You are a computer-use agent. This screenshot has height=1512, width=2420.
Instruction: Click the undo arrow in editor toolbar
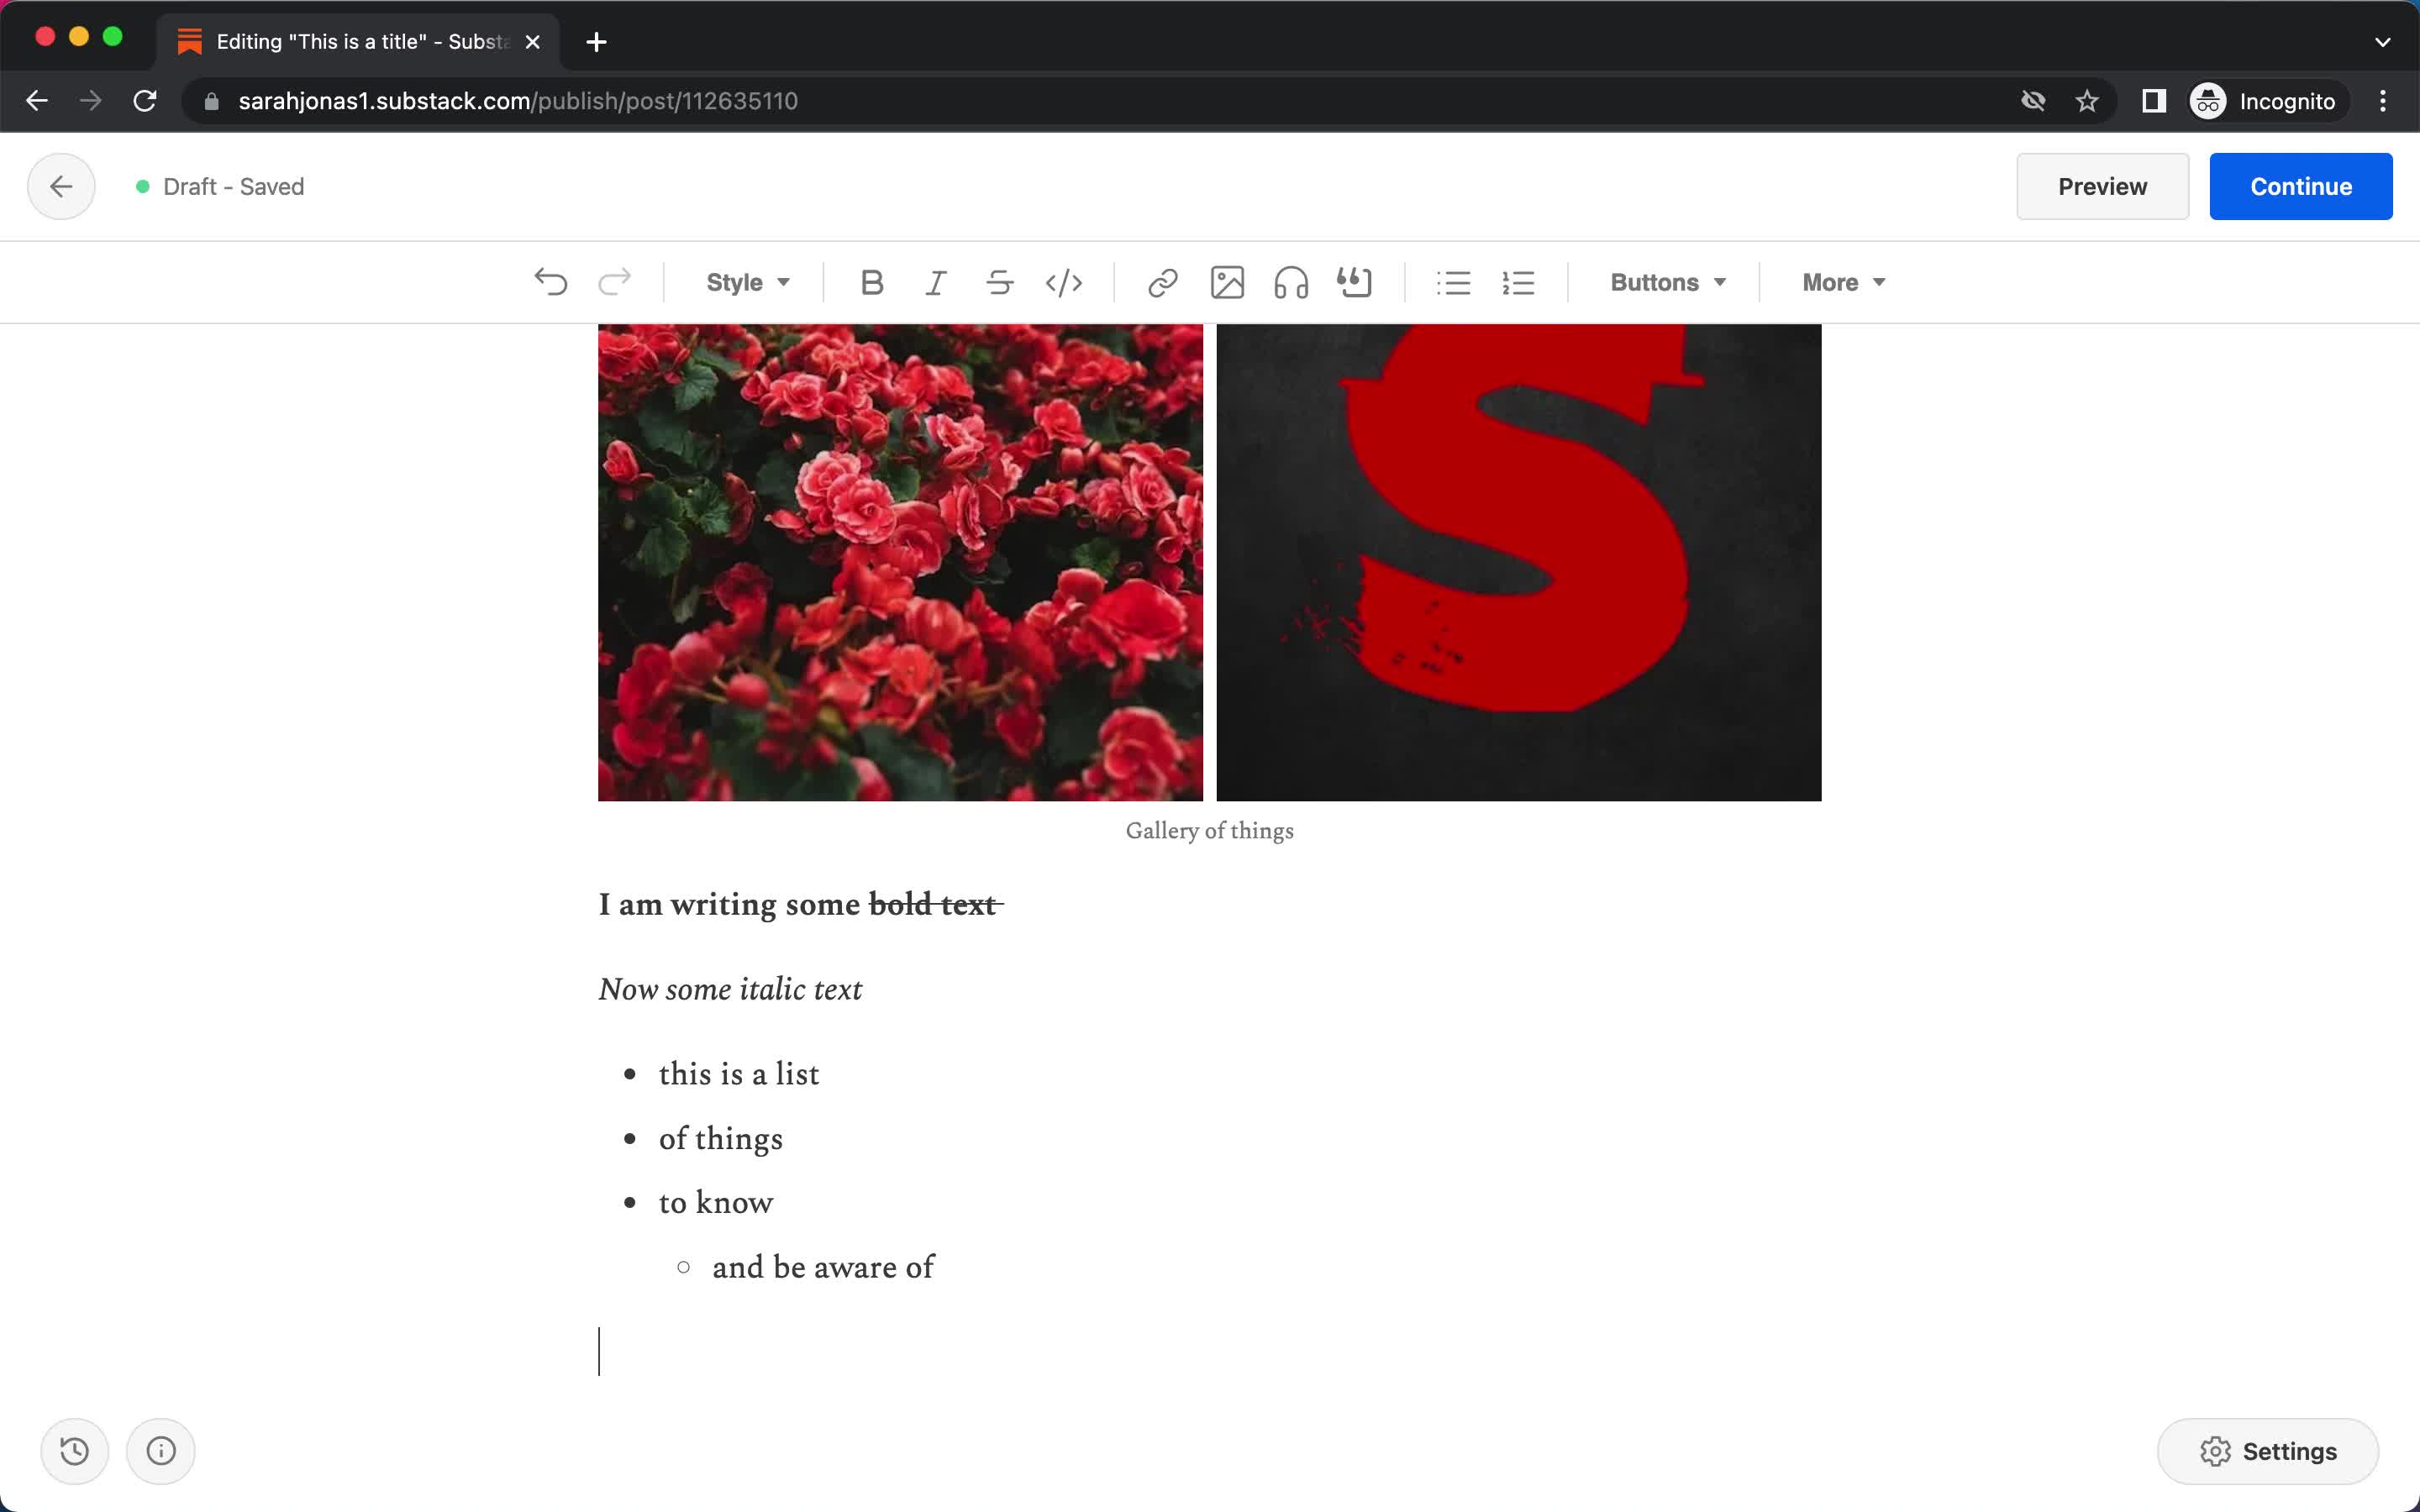[x=550, y=282]
